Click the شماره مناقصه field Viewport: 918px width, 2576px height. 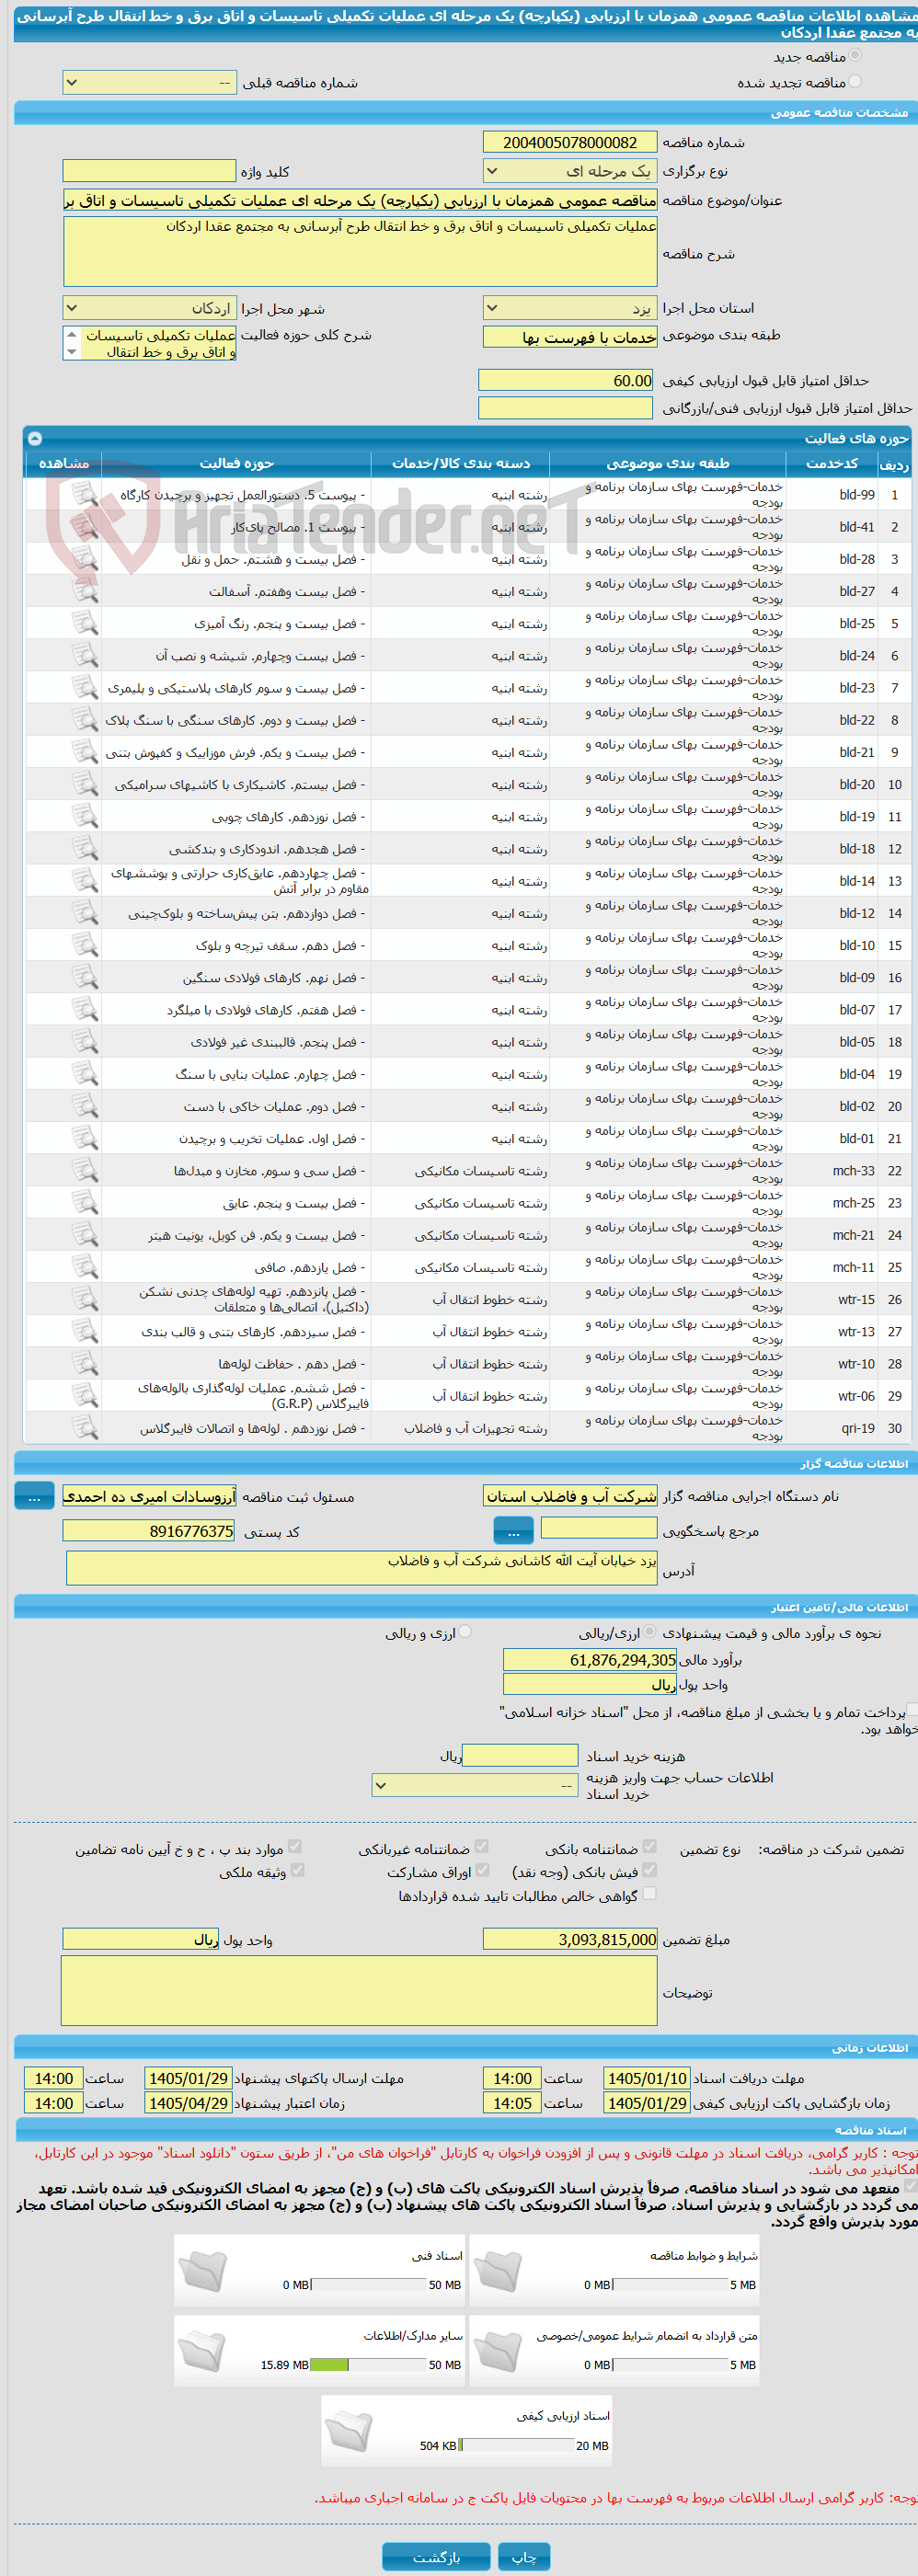pos(570,142)
